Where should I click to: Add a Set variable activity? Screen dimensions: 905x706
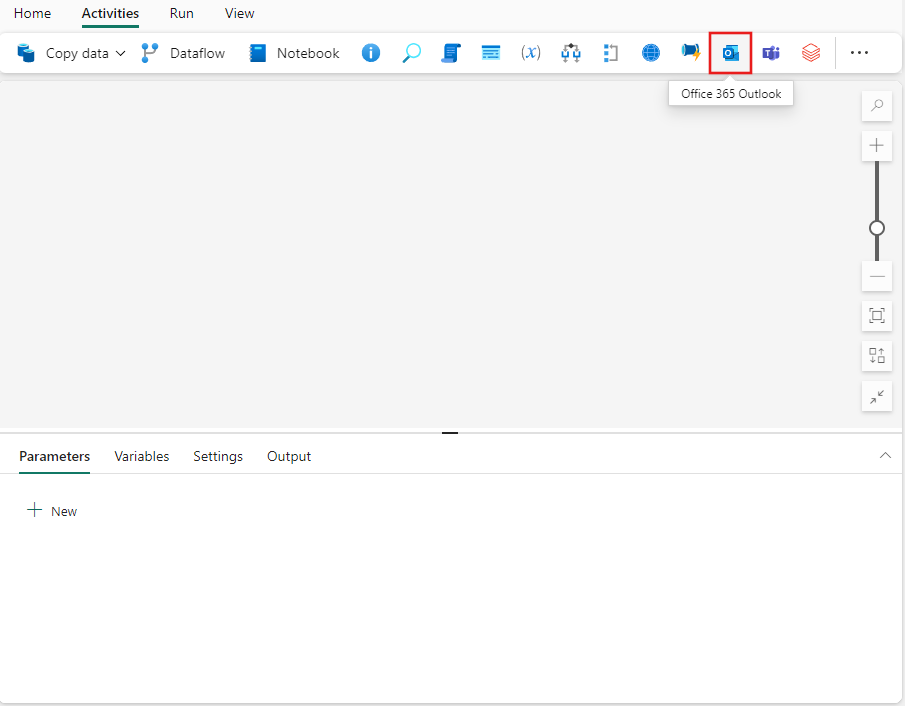point(531,52)
